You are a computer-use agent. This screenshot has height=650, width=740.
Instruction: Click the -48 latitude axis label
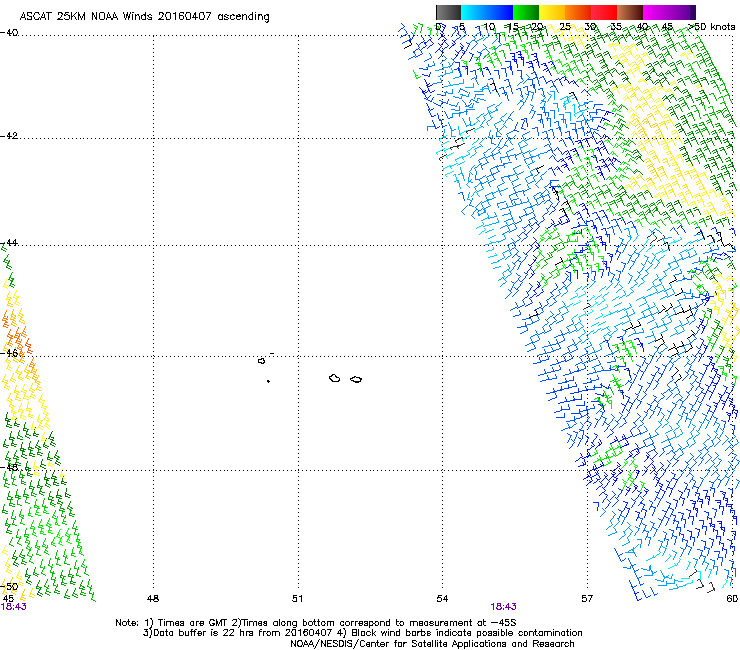(9, 467)
